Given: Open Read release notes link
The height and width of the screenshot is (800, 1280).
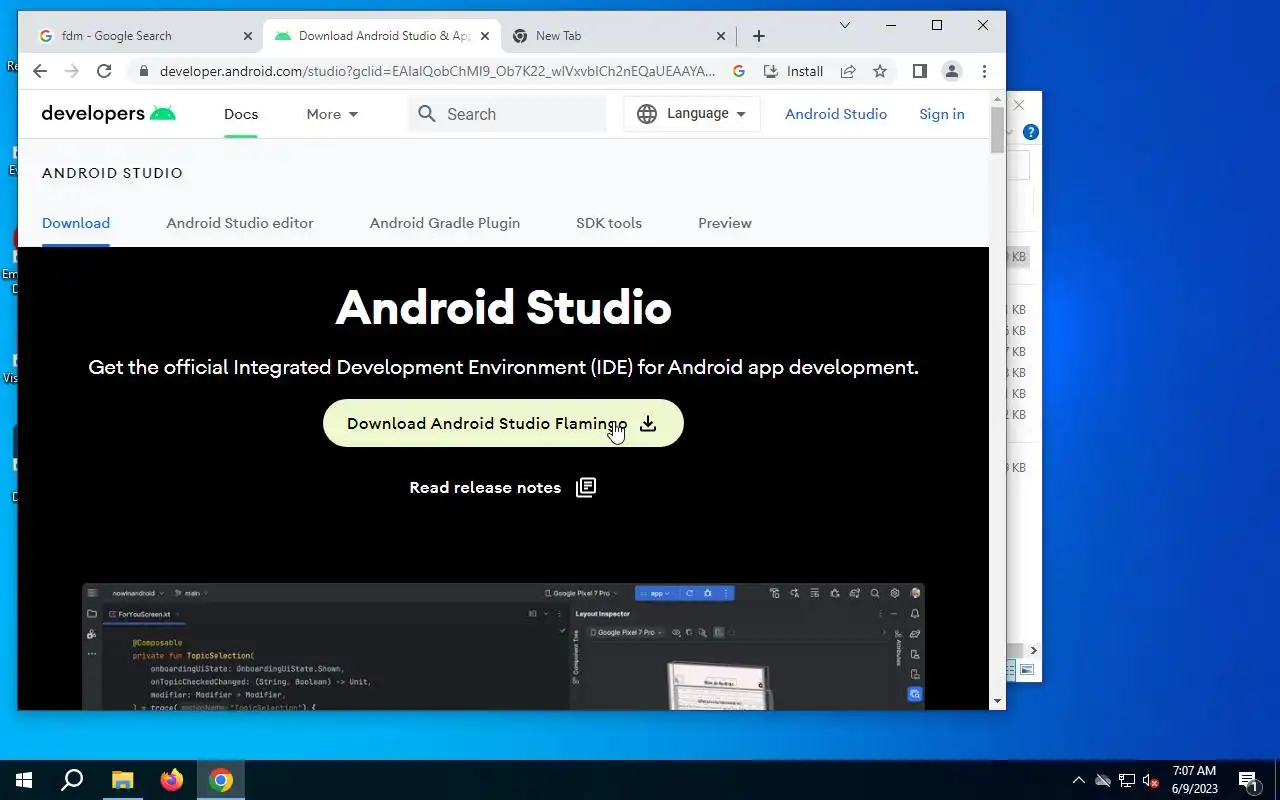Looking at the screenshot, I should 503,487.
